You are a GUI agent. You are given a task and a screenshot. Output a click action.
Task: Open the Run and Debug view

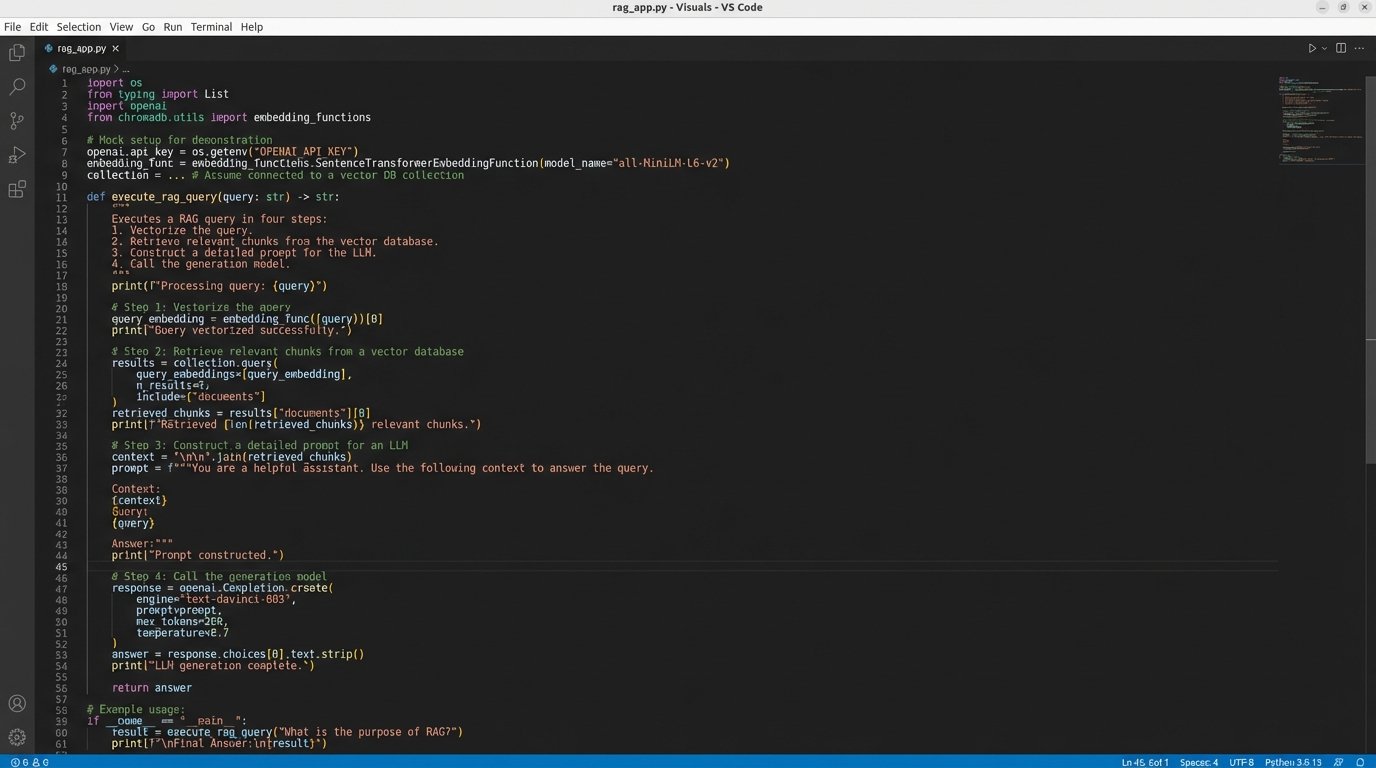17,155
